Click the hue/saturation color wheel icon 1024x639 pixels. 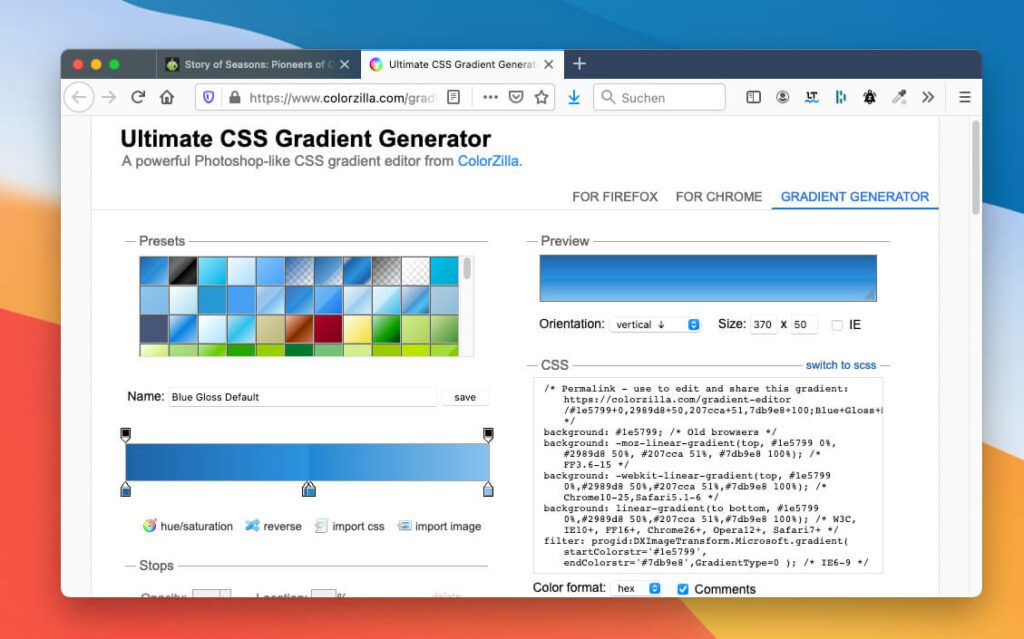(x=152, y=526)
